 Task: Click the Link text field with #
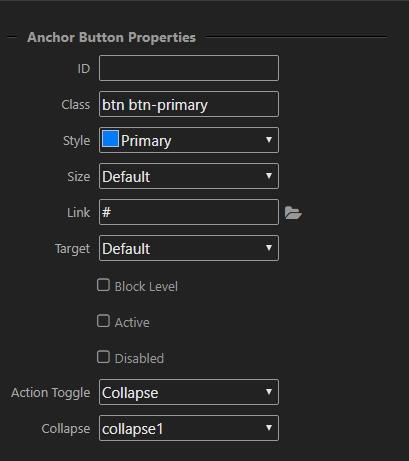(x=189, y=212)
